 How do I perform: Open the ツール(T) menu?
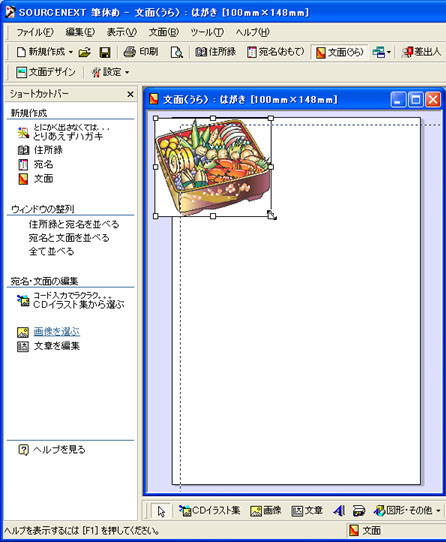pyautogui.click(x=207, y=32)
